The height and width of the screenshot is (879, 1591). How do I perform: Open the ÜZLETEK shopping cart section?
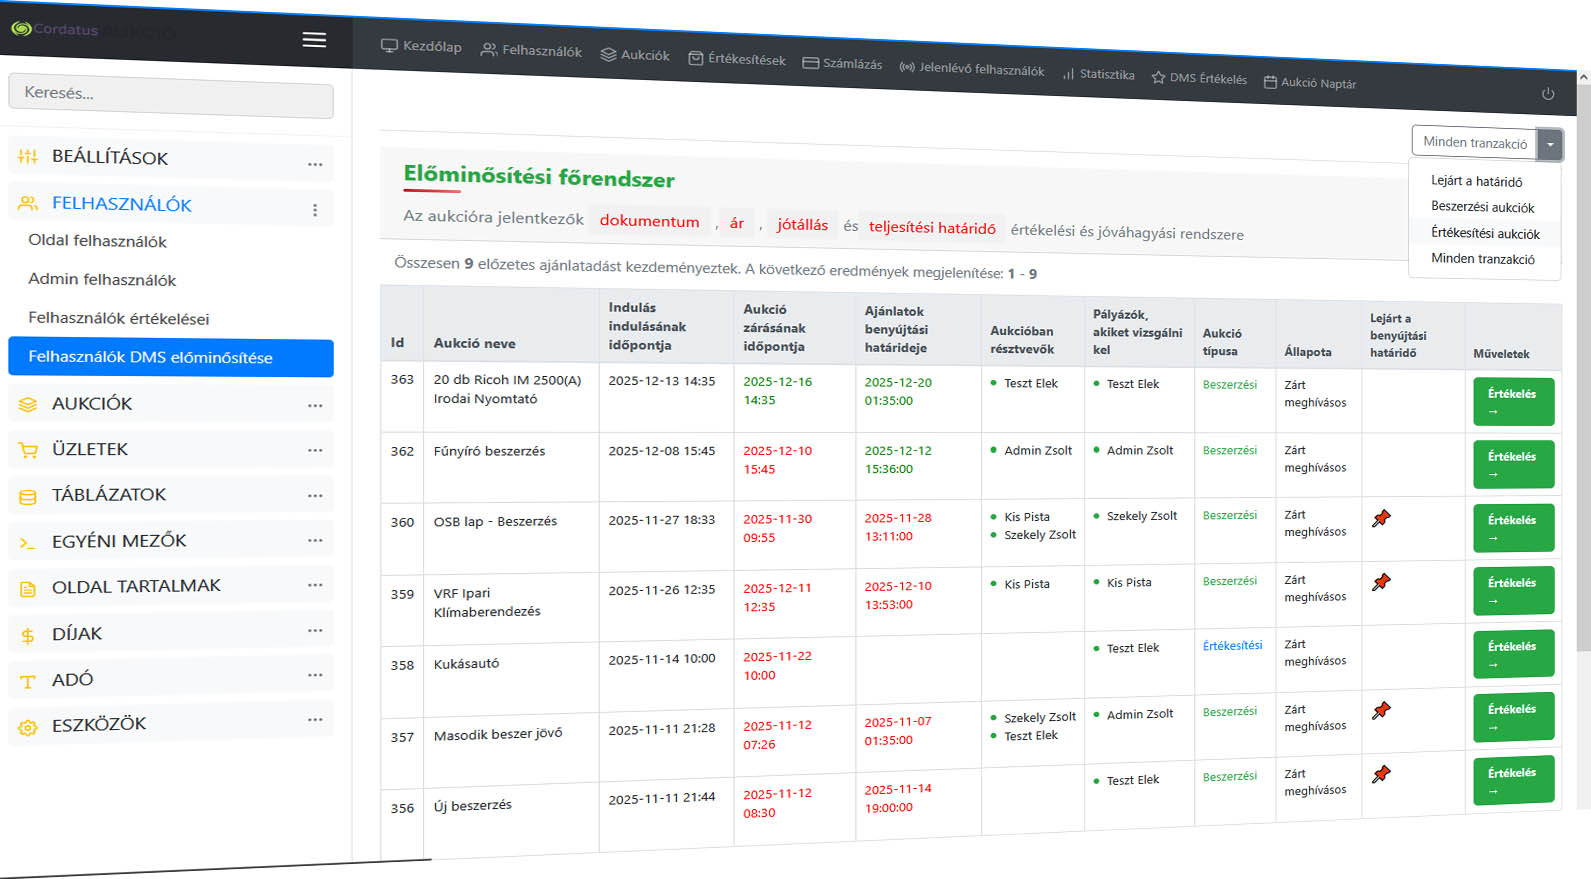pos(90,450)
